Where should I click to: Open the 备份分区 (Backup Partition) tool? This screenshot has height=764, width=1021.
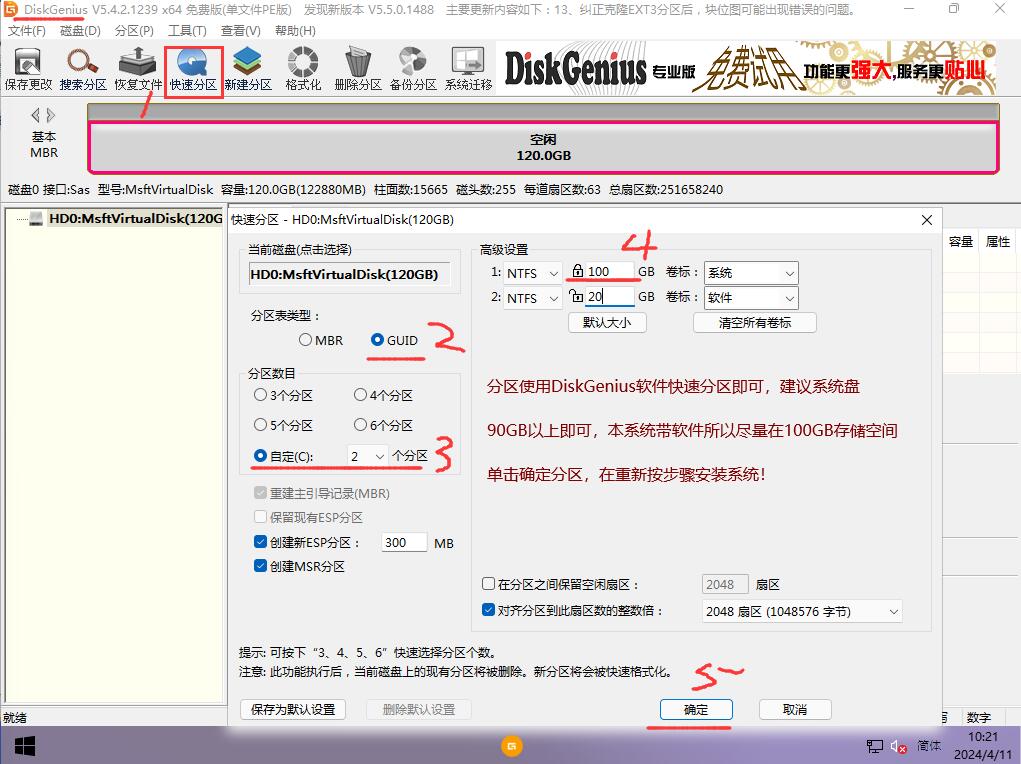[413, 68]
